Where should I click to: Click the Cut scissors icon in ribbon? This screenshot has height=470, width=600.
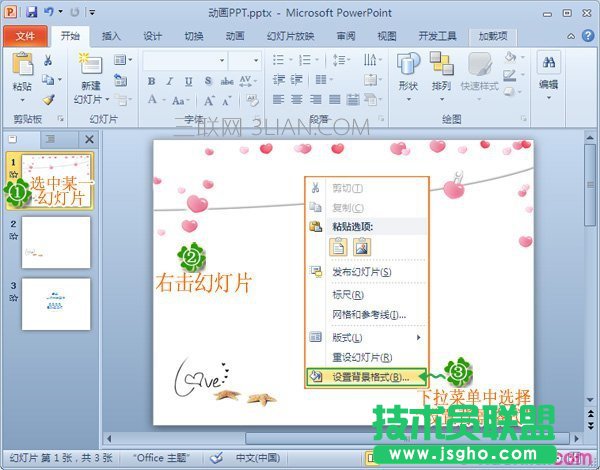coord(48,60)
